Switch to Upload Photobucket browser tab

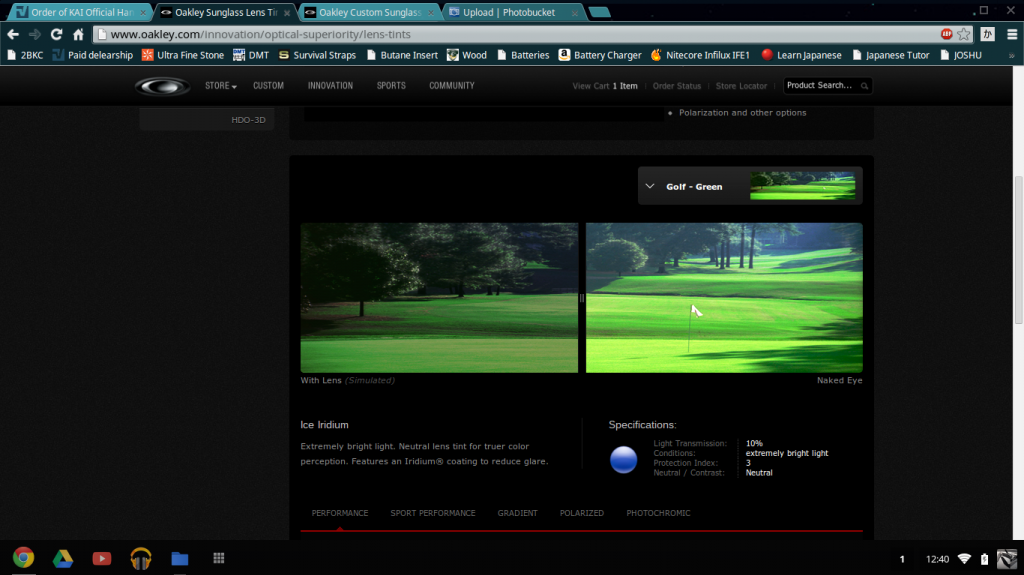click(x=513, y=12)
